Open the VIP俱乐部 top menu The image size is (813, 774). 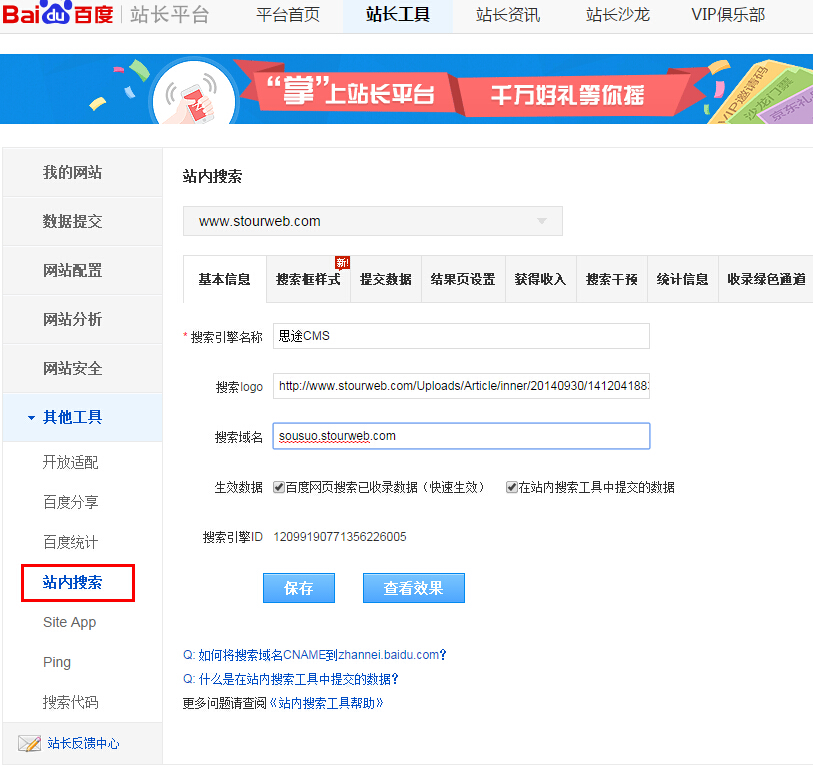727,15
